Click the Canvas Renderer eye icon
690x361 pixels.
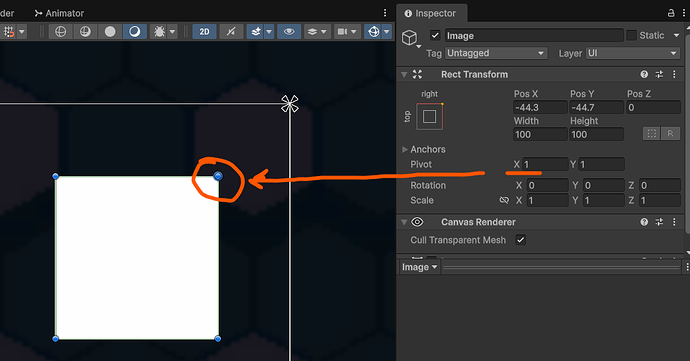[417, 222]
